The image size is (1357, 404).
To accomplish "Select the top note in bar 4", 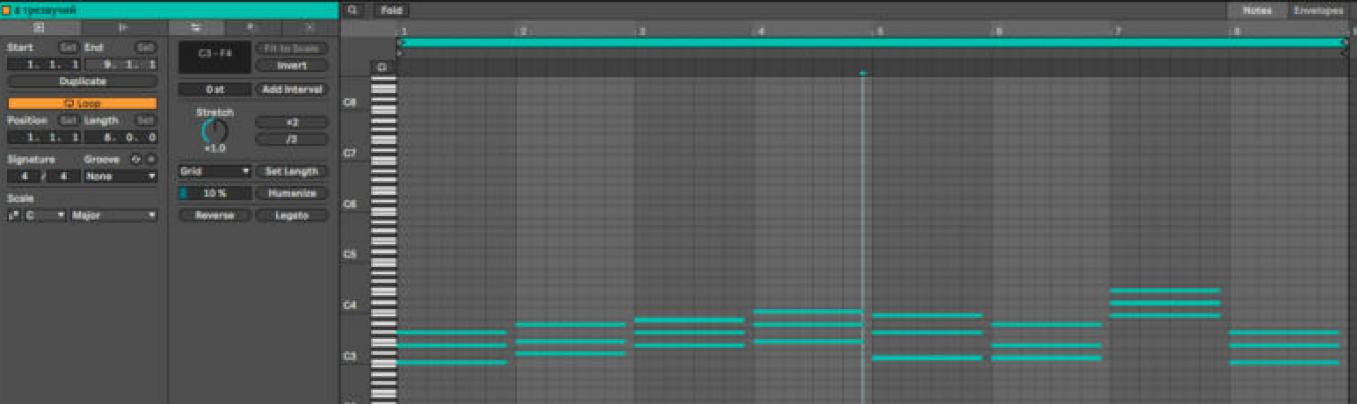I will pos(808,311).
